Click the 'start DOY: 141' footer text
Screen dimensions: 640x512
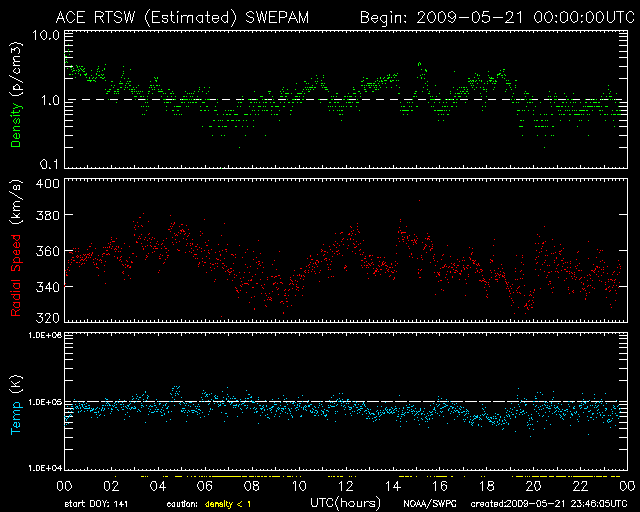(96, 504)
